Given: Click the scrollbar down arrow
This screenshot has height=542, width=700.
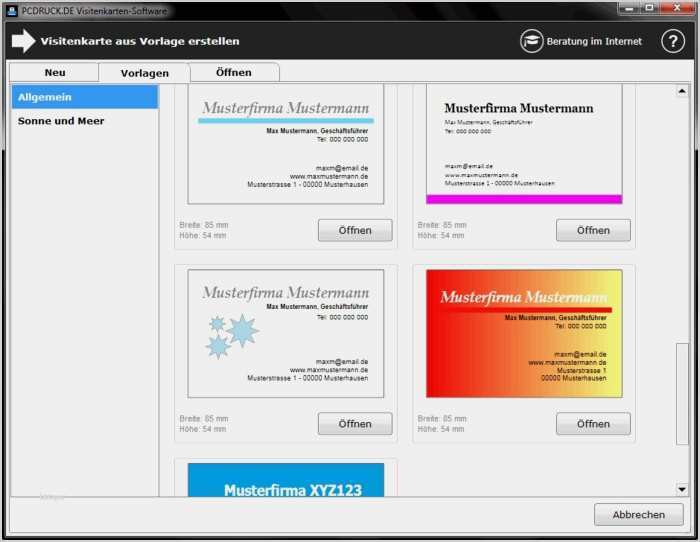Looking at the screenshot, I should point(682,489).
